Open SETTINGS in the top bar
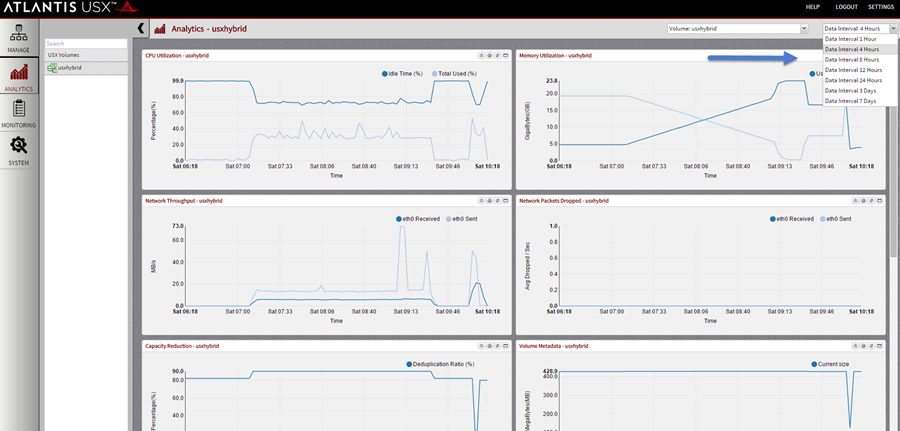The height and width of the screenshot is (431, 900). 881,7
